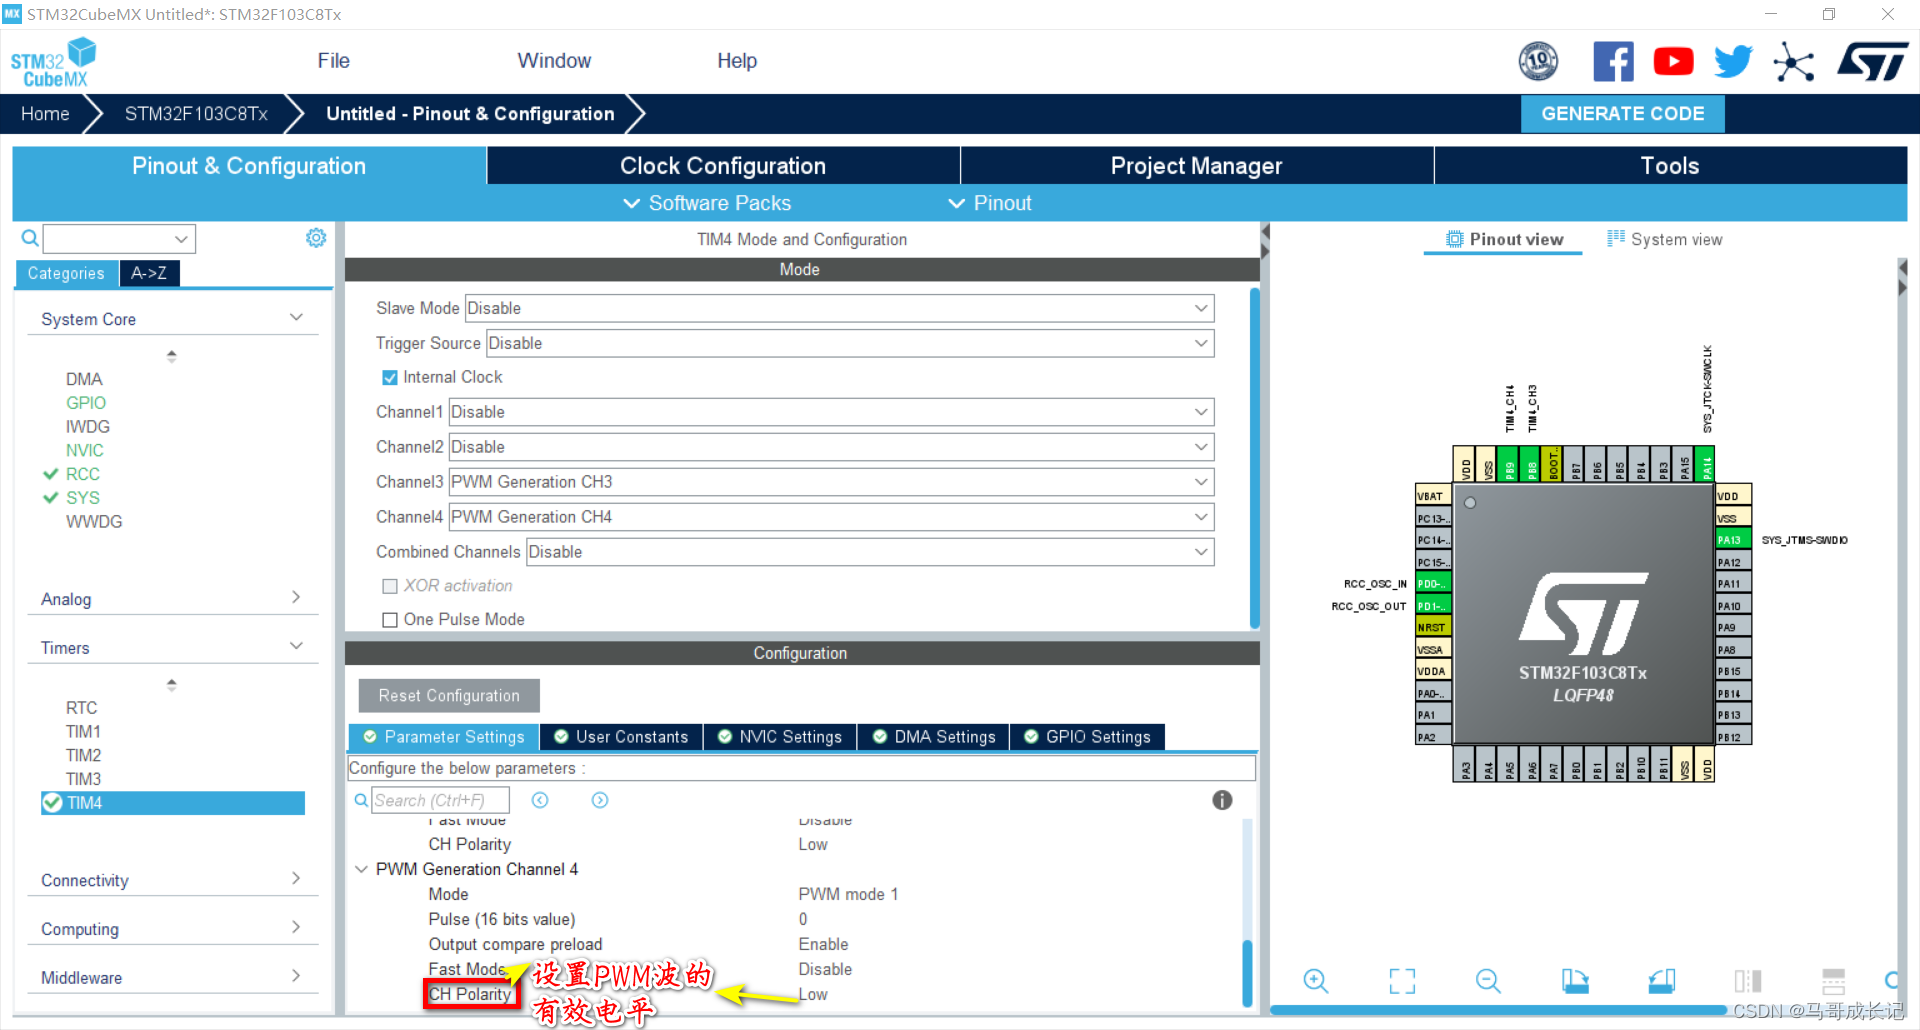Click the green PA13 pin on chip
Image resolution: width=1920 pixels, height=1030 pixels.
pos(1733,540)
